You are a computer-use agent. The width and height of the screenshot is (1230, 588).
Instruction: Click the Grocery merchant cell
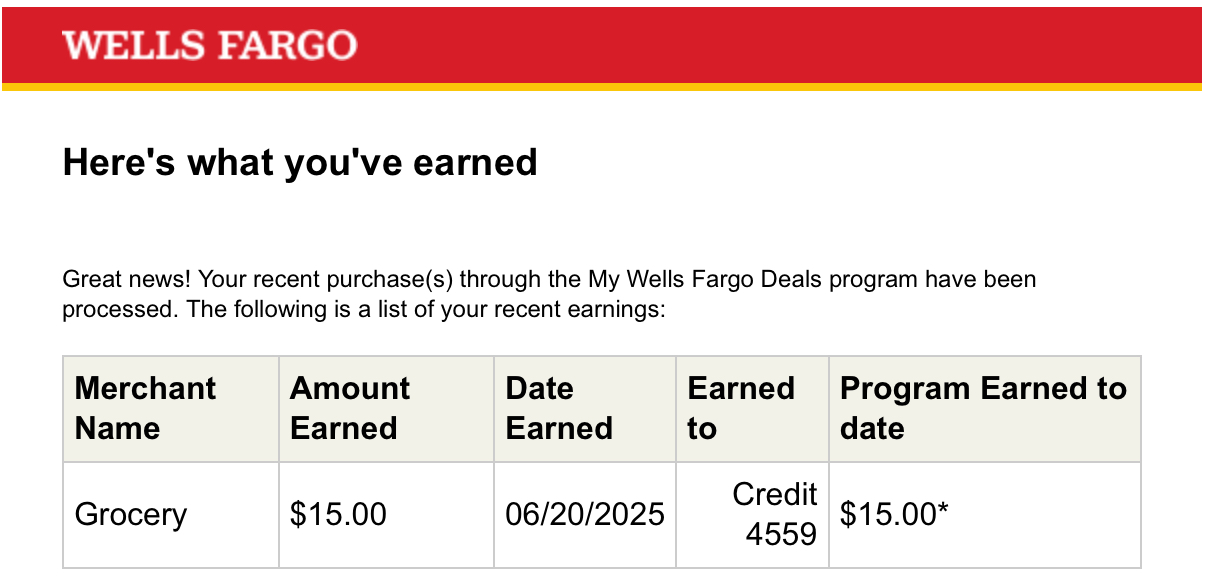(131, 515)
